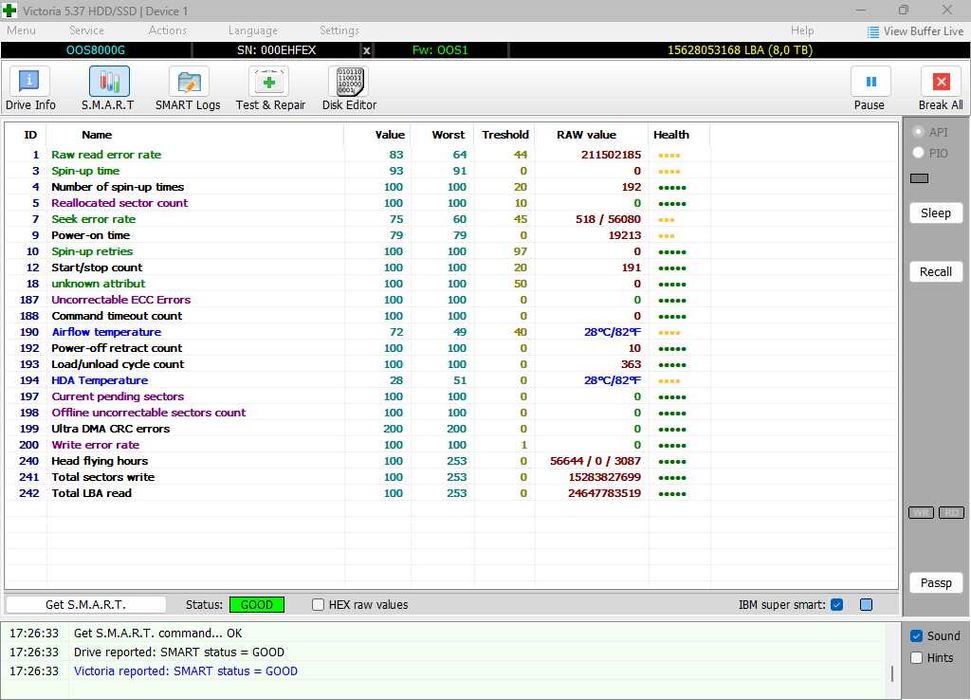
Task: Click the Get S.M.A.R.T. button
Action: [x=85, y=605]
